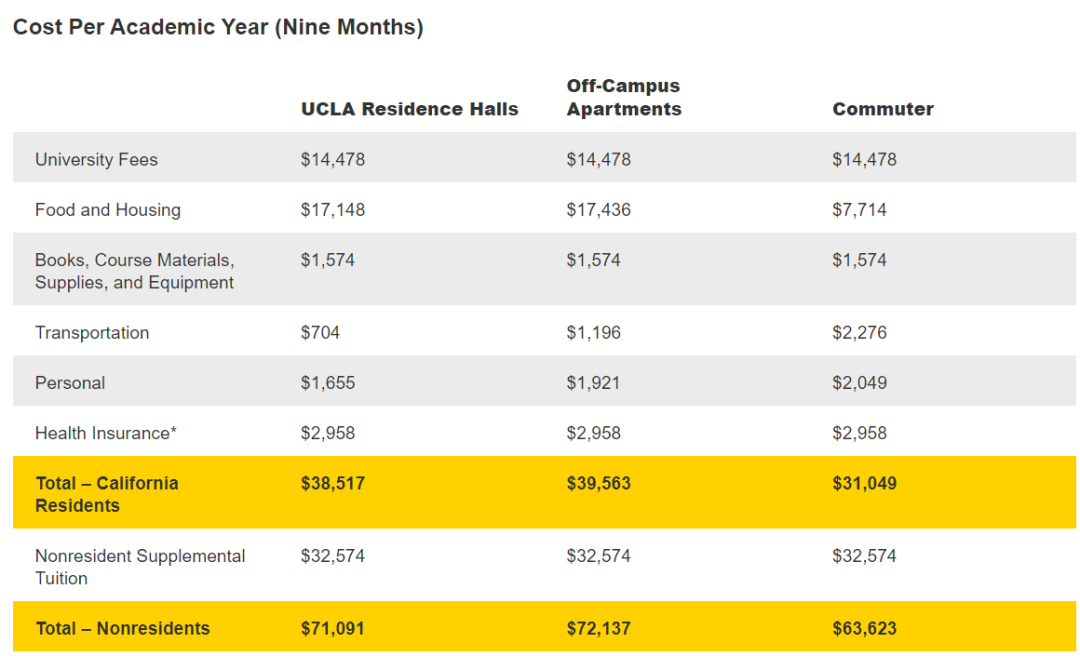Click the Total – California Residents label
This screenshot has height=656, width=1080.
pyautogui.click(x=107, y=494)
